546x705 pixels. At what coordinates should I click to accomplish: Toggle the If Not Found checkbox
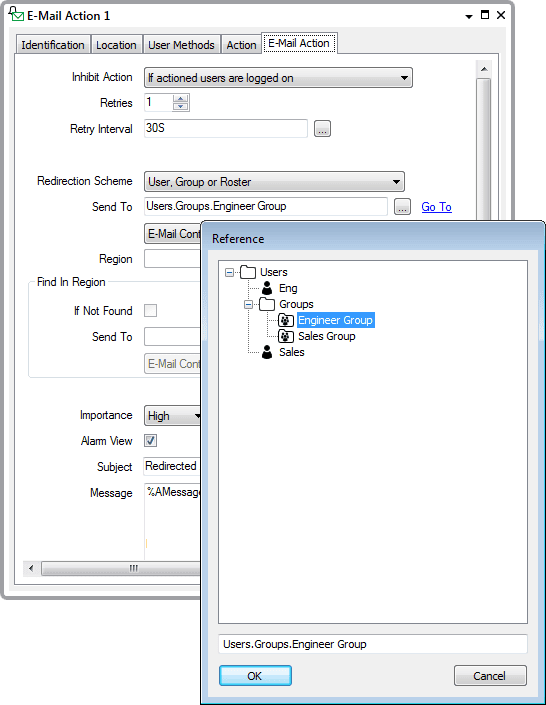[150, 311]
